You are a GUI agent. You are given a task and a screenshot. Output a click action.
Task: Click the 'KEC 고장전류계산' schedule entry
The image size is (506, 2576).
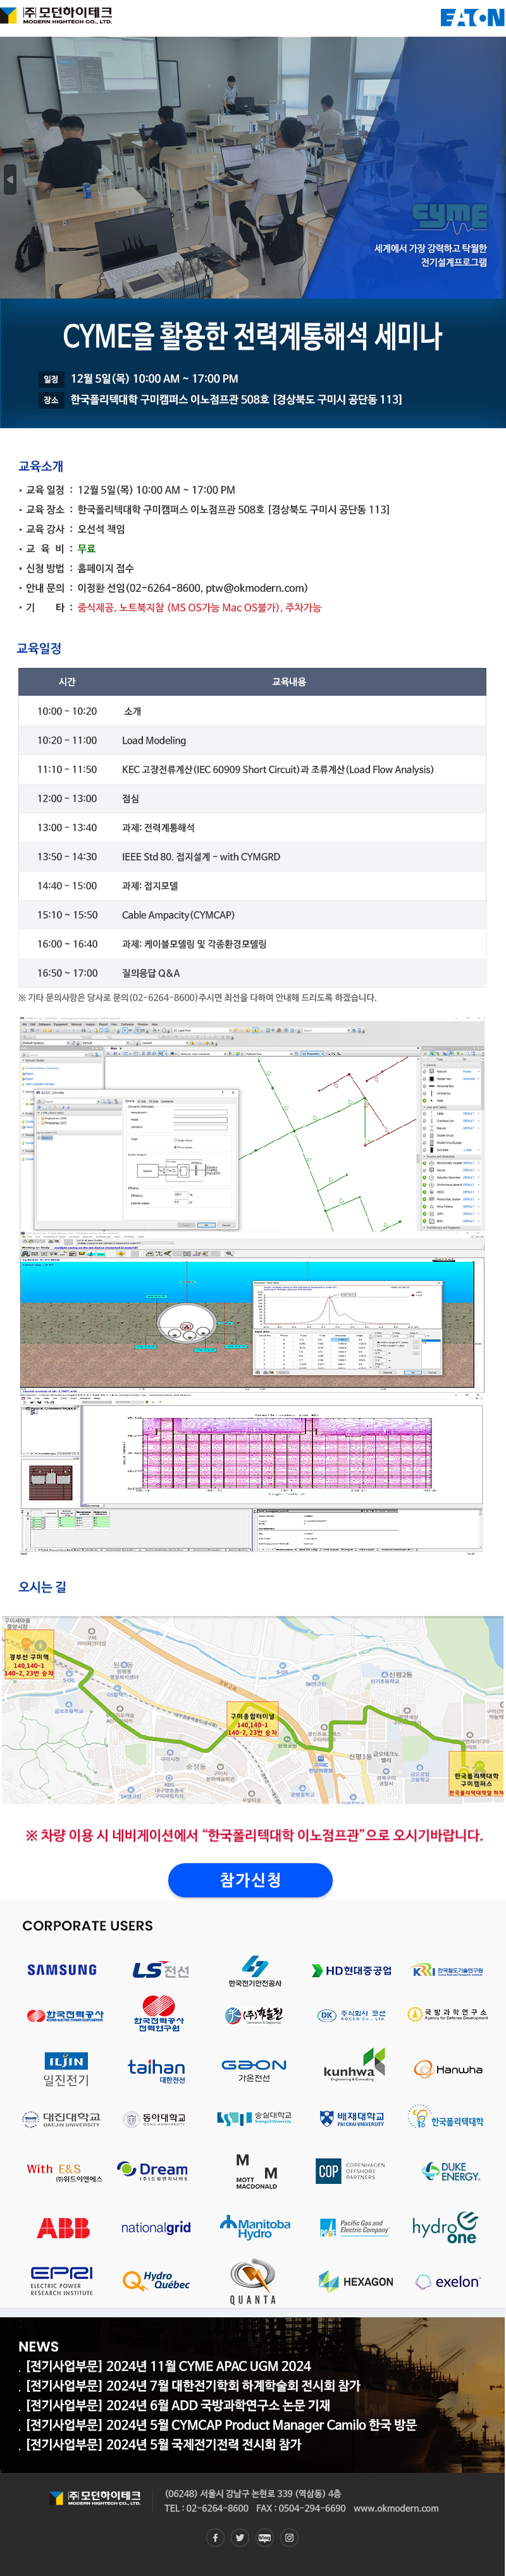277,769
